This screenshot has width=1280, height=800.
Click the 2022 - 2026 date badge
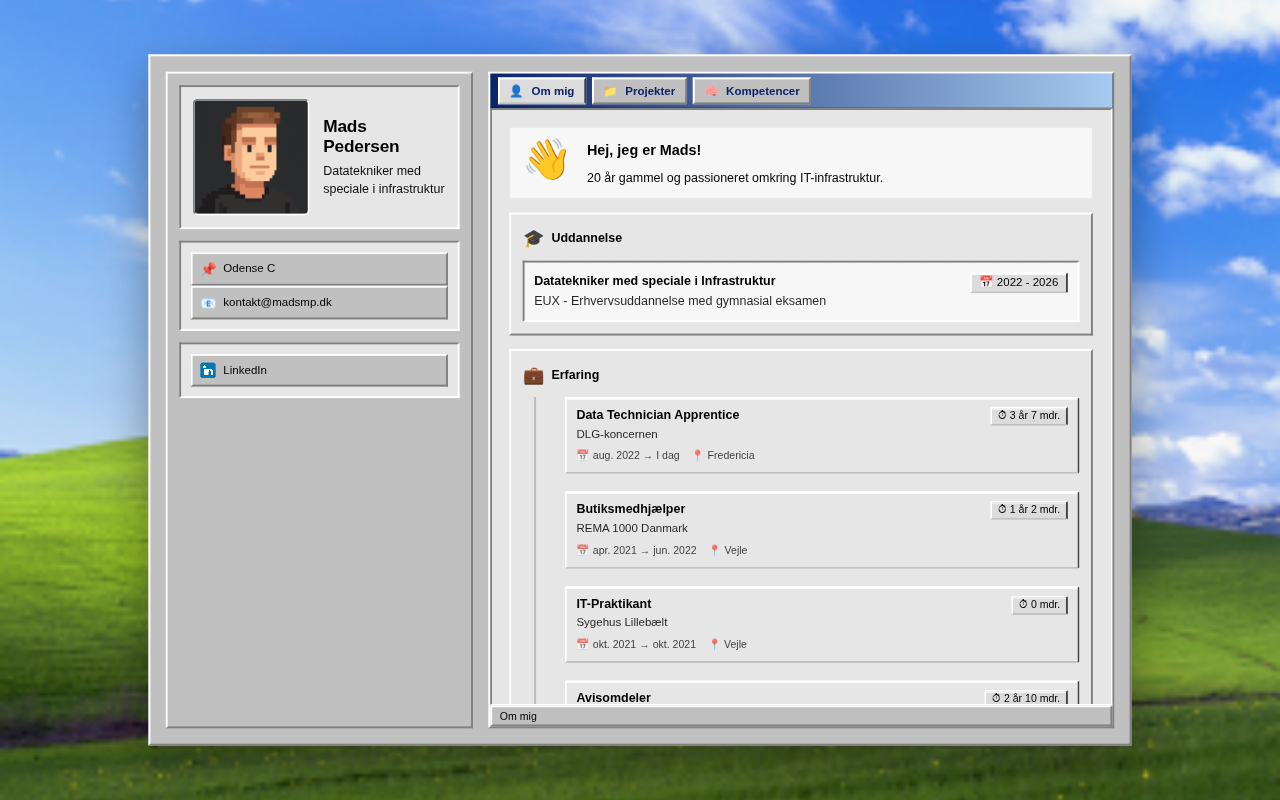1018,283
